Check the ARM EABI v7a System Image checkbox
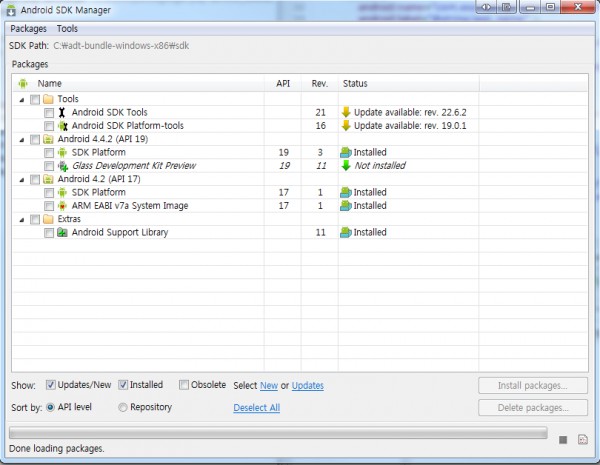 pos(49,206)
